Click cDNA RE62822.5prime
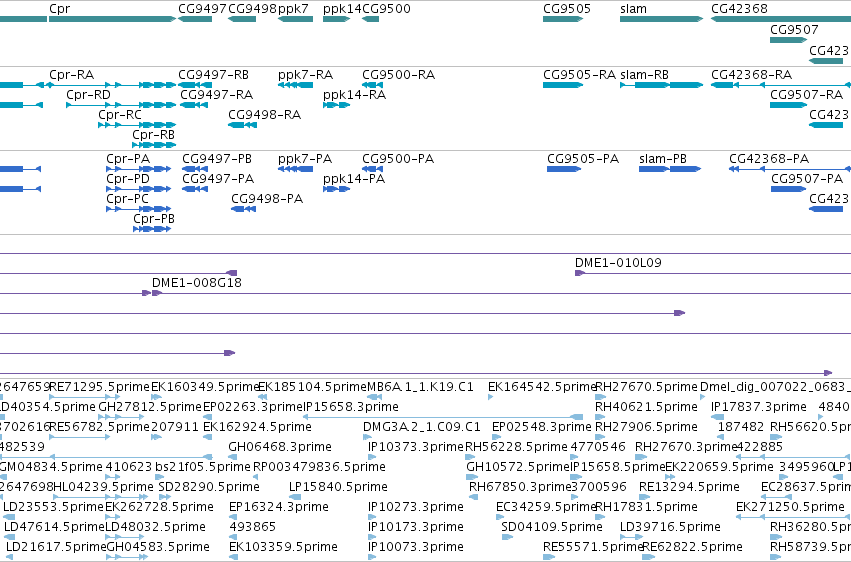This screenshot has width=851, height=562. (648, 557)
